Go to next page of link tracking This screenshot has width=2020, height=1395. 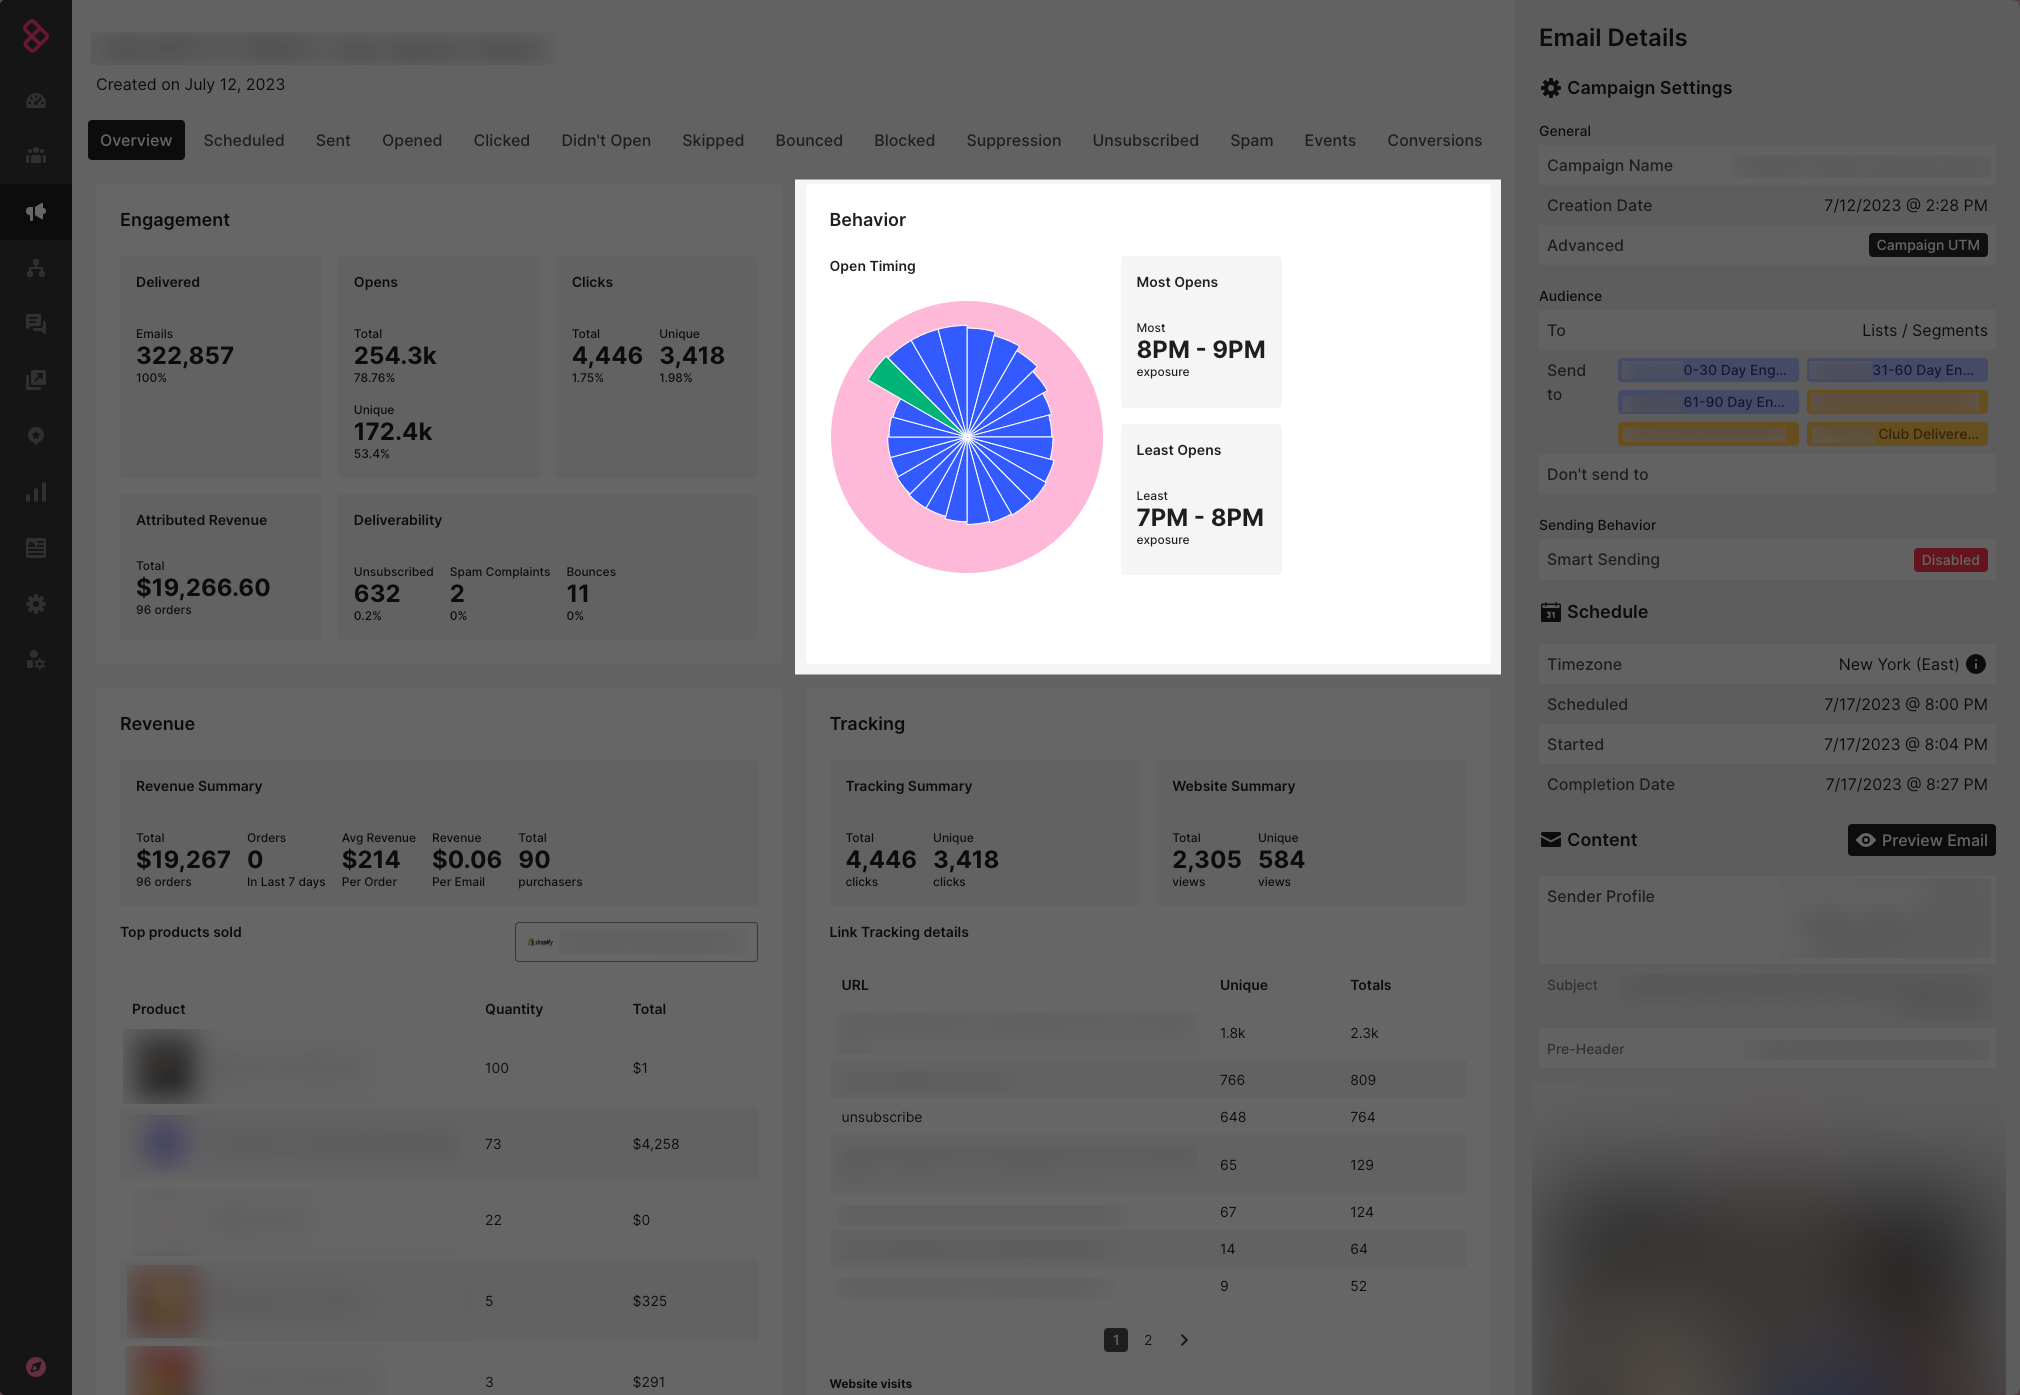[x=1184, y=1340]
